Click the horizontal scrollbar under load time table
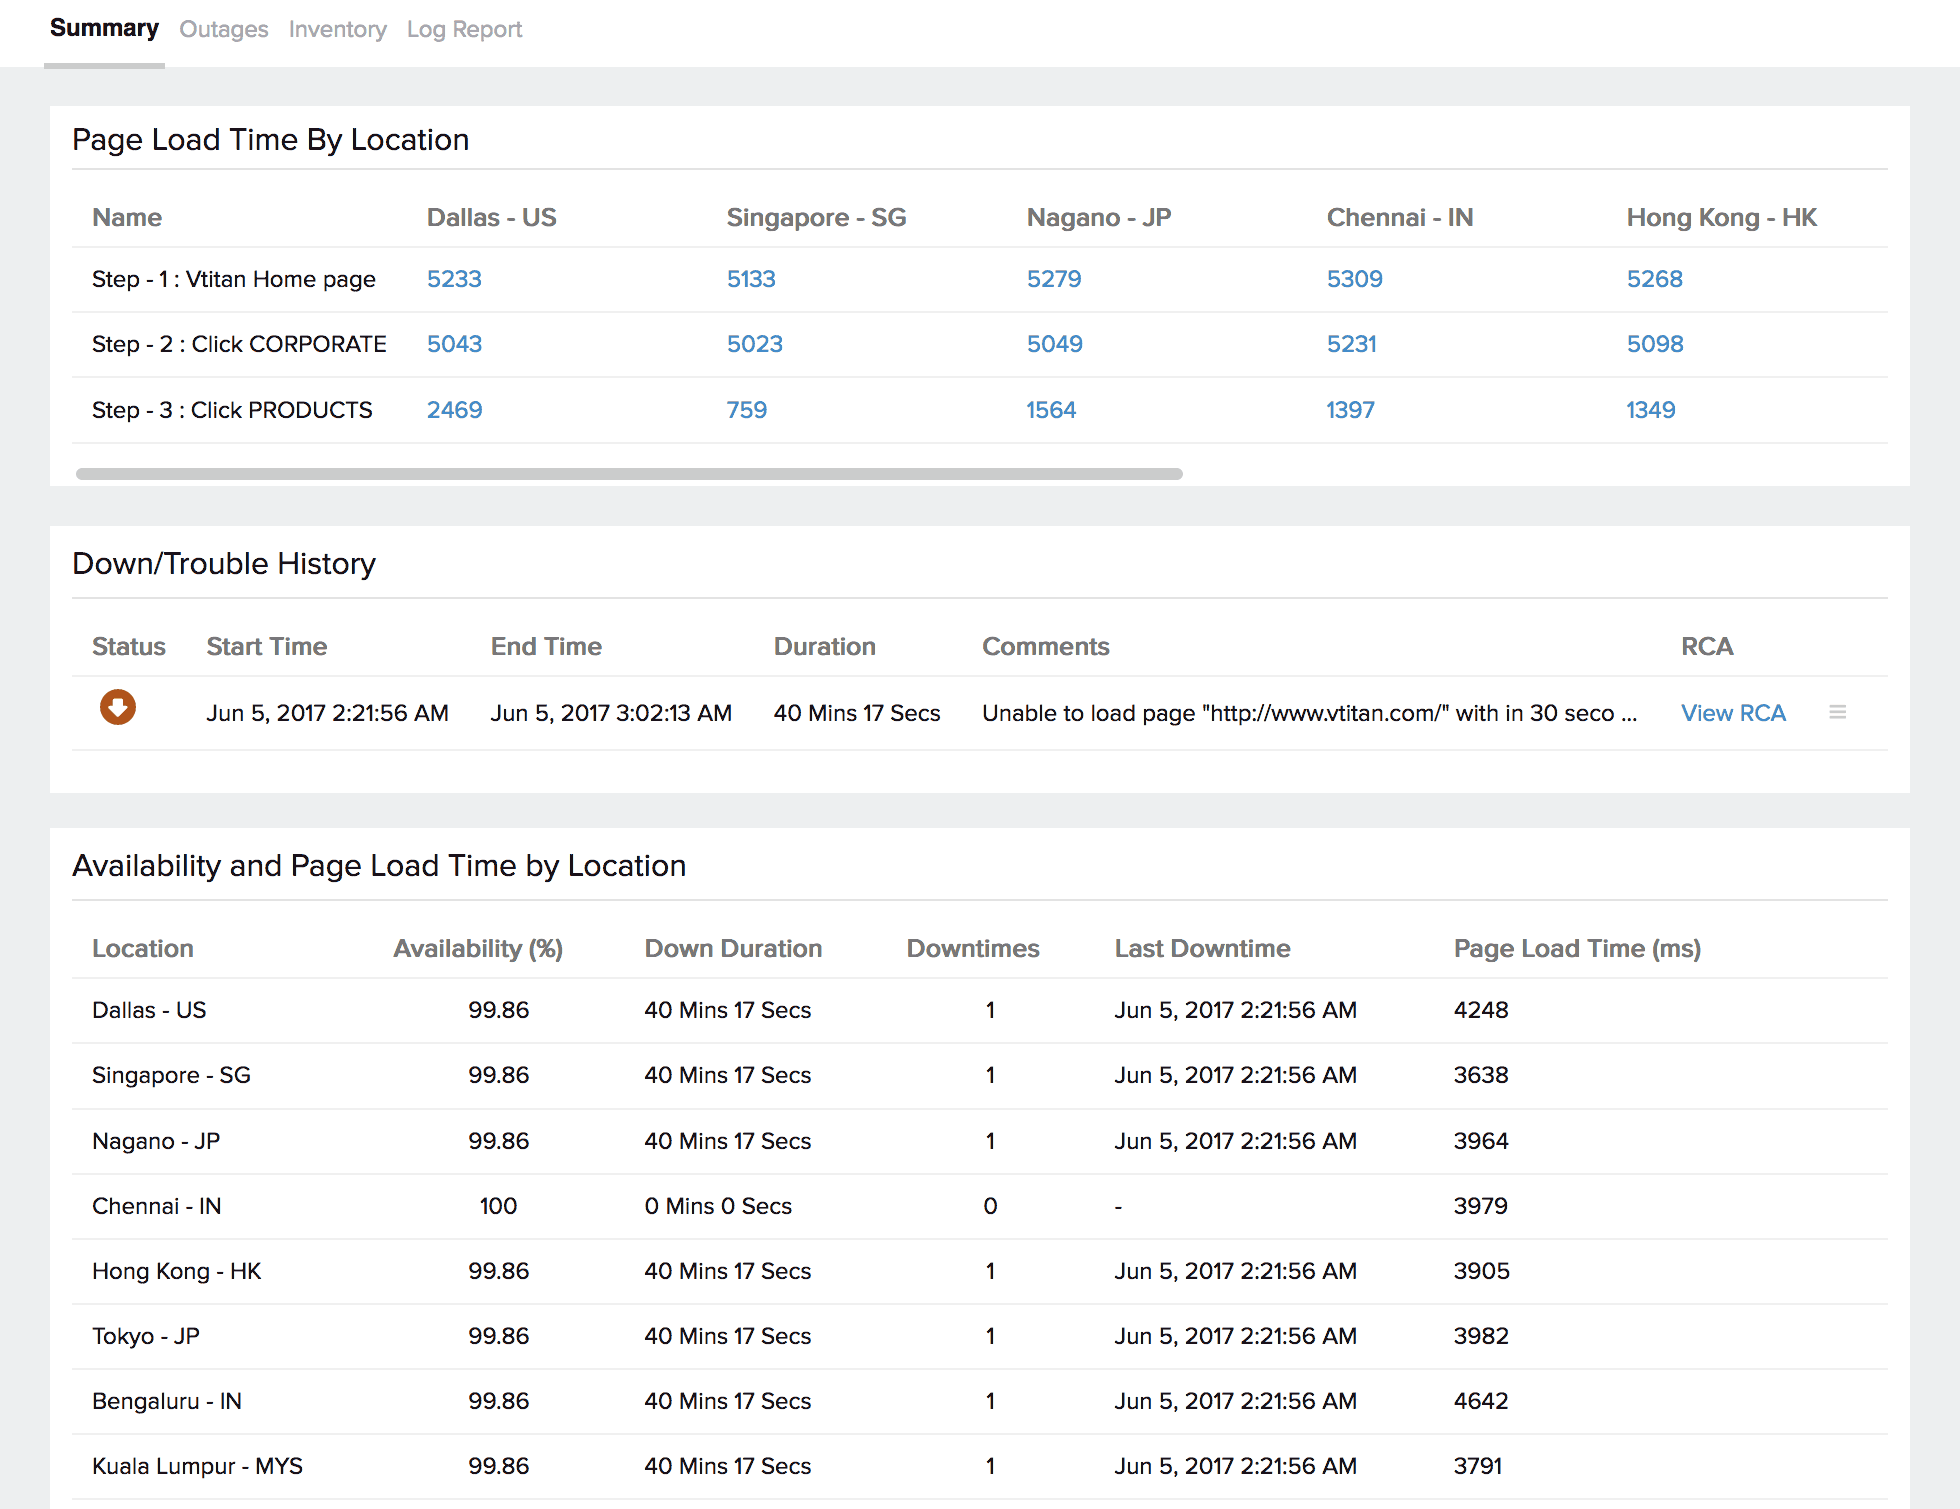This screenshot has height=1509, width=1960. (x=629, y=474)
